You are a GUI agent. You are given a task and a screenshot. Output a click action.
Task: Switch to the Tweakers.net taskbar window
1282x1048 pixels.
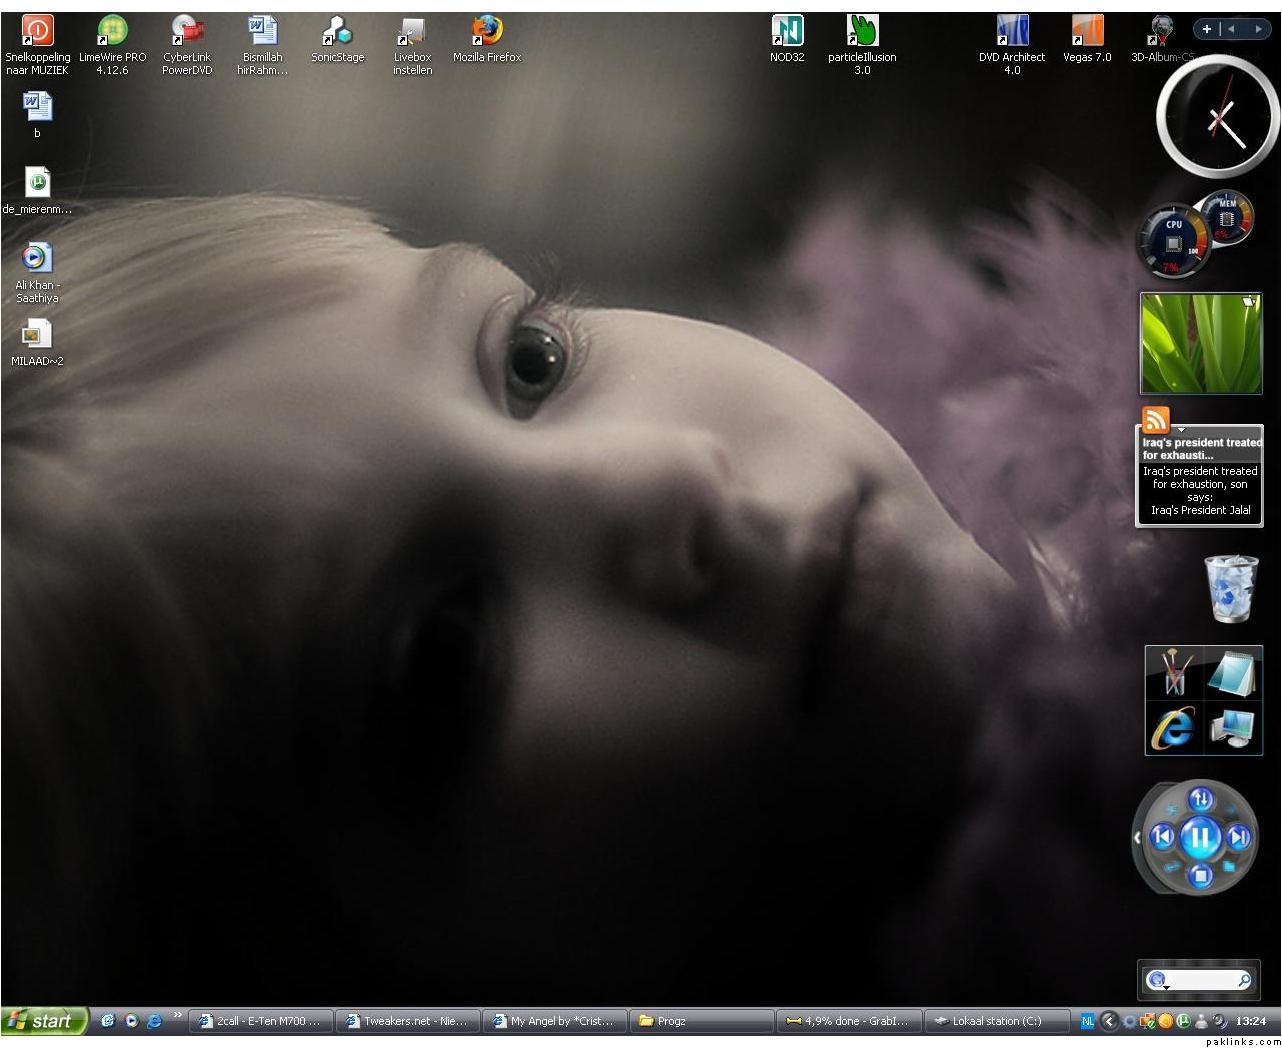click(x=407, y=1021)
